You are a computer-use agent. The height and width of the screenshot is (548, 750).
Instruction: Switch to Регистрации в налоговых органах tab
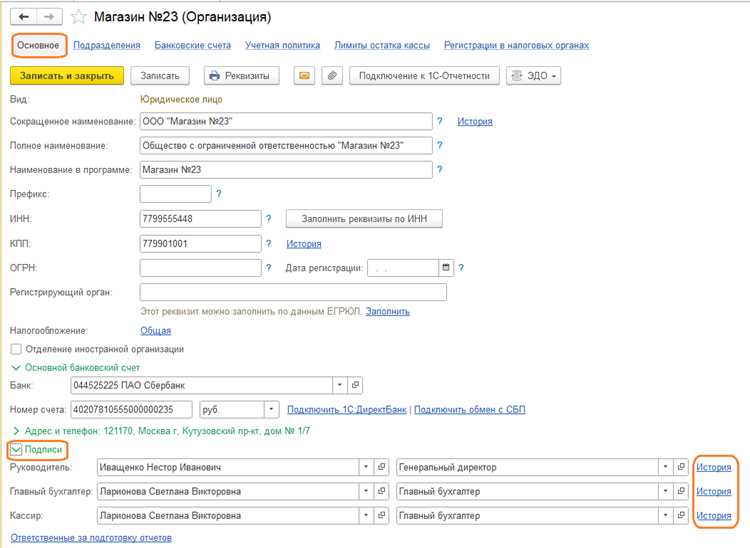(x=517, y=45)
